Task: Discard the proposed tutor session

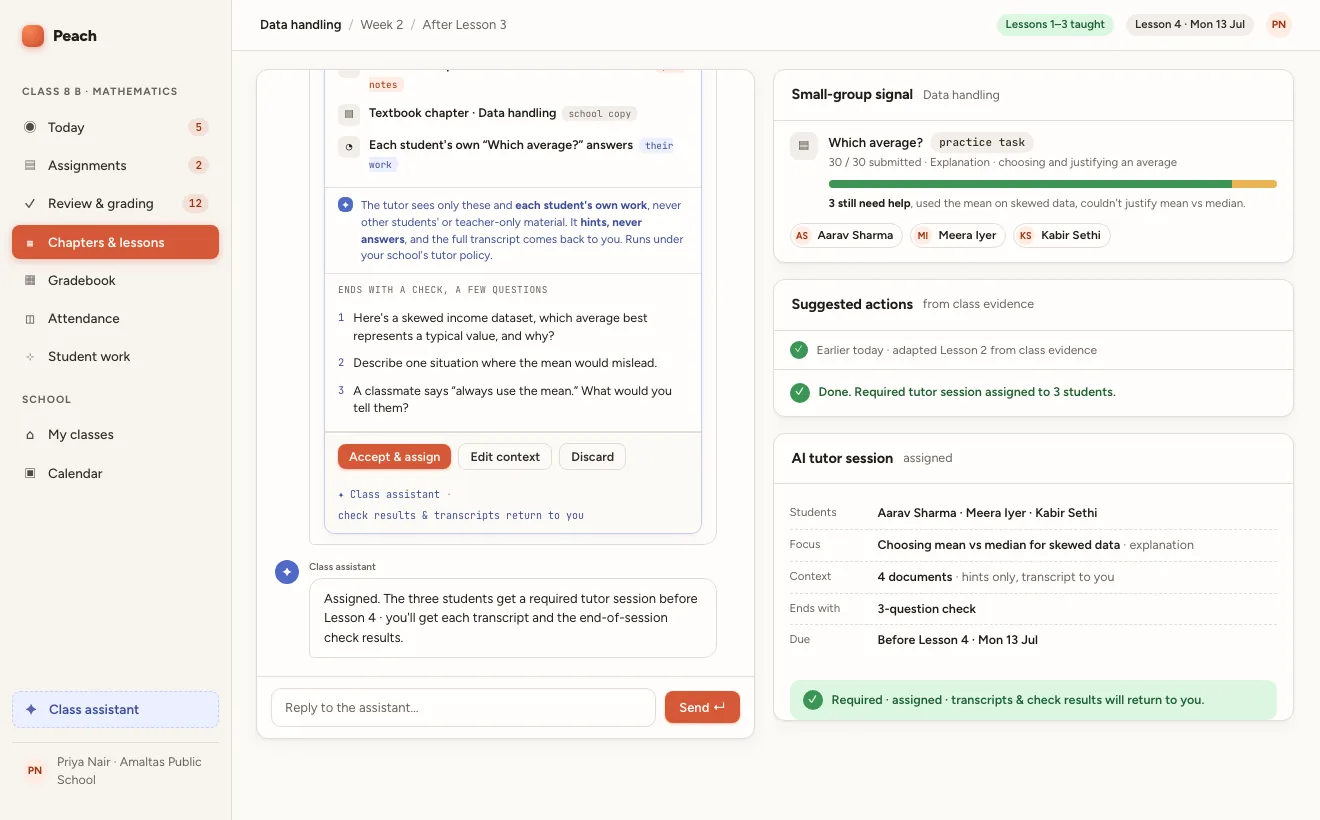Action: point(592,457)
